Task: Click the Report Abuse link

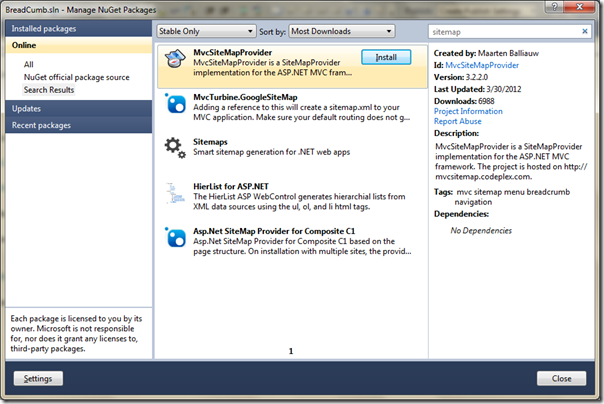Action: [x=458, y=121]
